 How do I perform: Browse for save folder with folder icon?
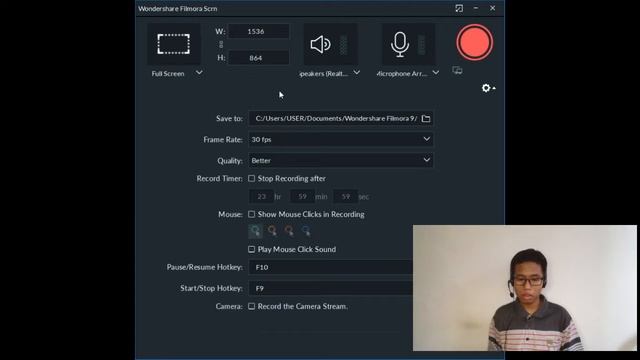pyautogui.click(x=426, y=118)
